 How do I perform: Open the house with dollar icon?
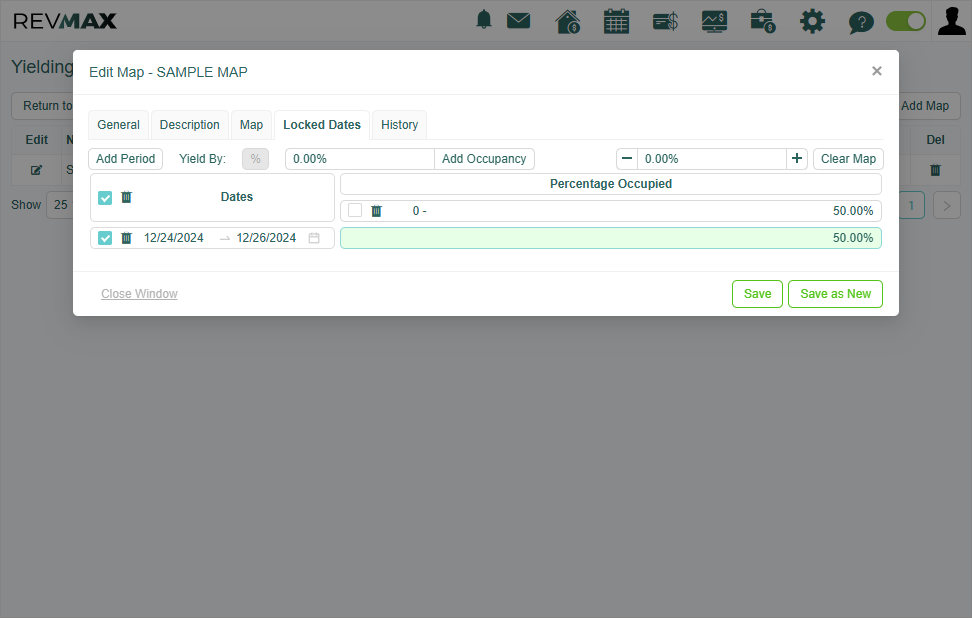coord(568,22)
